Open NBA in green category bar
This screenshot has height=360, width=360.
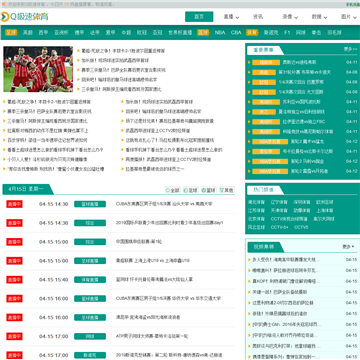pyautogui.click(x=220, y=33)
